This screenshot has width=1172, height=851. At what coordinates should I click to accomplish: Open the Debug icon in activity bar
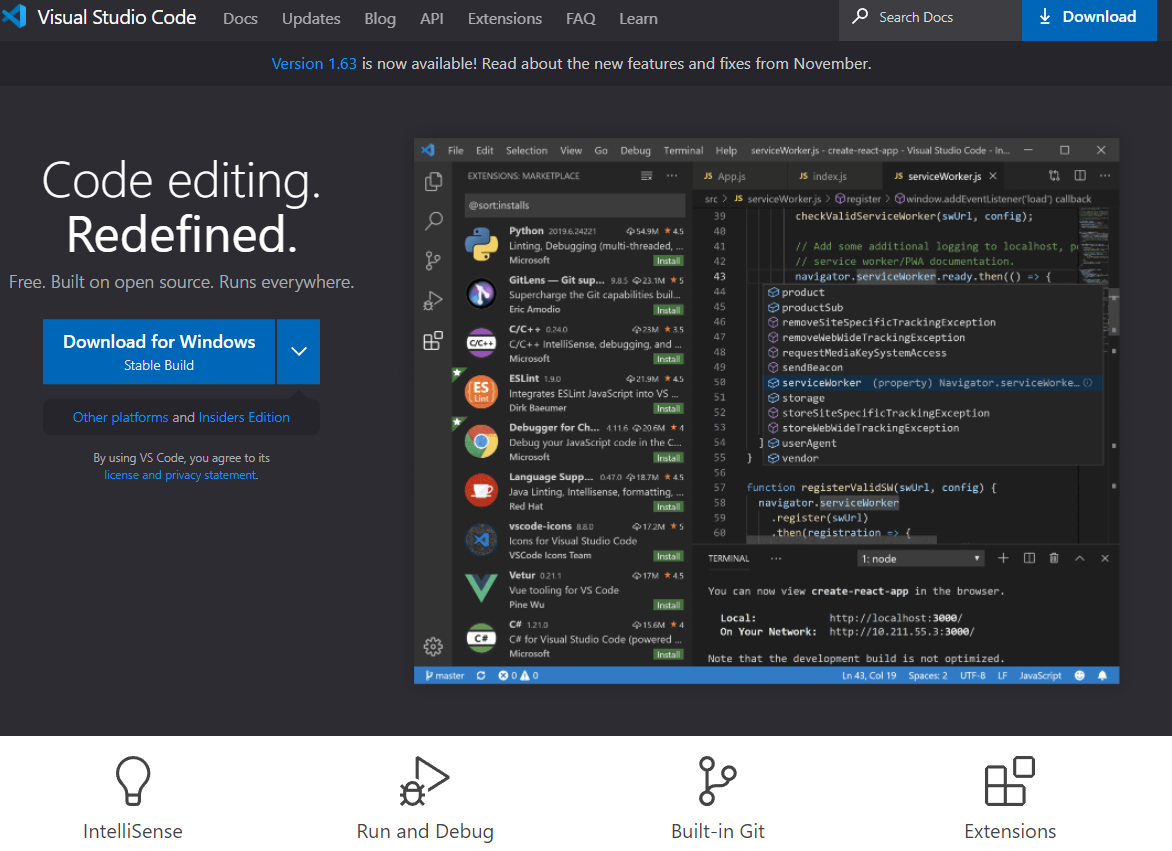434,300
